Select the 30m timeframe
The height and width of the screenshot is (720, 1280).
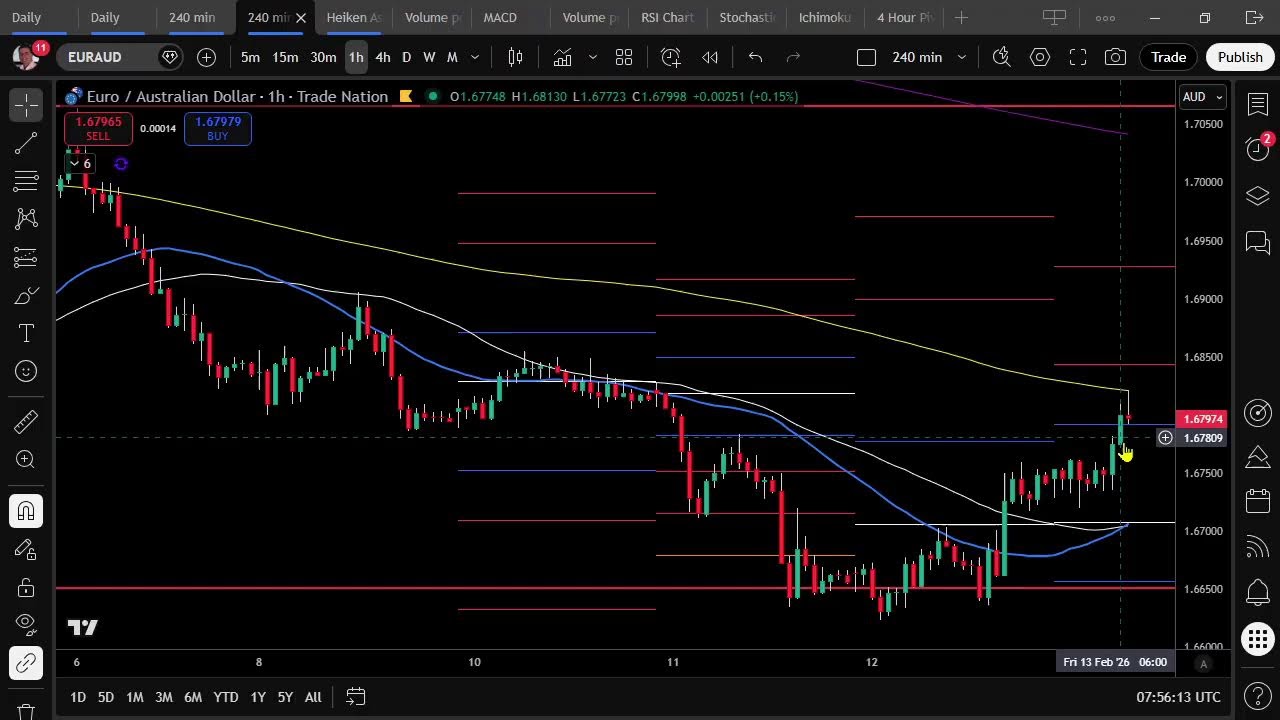323,57
